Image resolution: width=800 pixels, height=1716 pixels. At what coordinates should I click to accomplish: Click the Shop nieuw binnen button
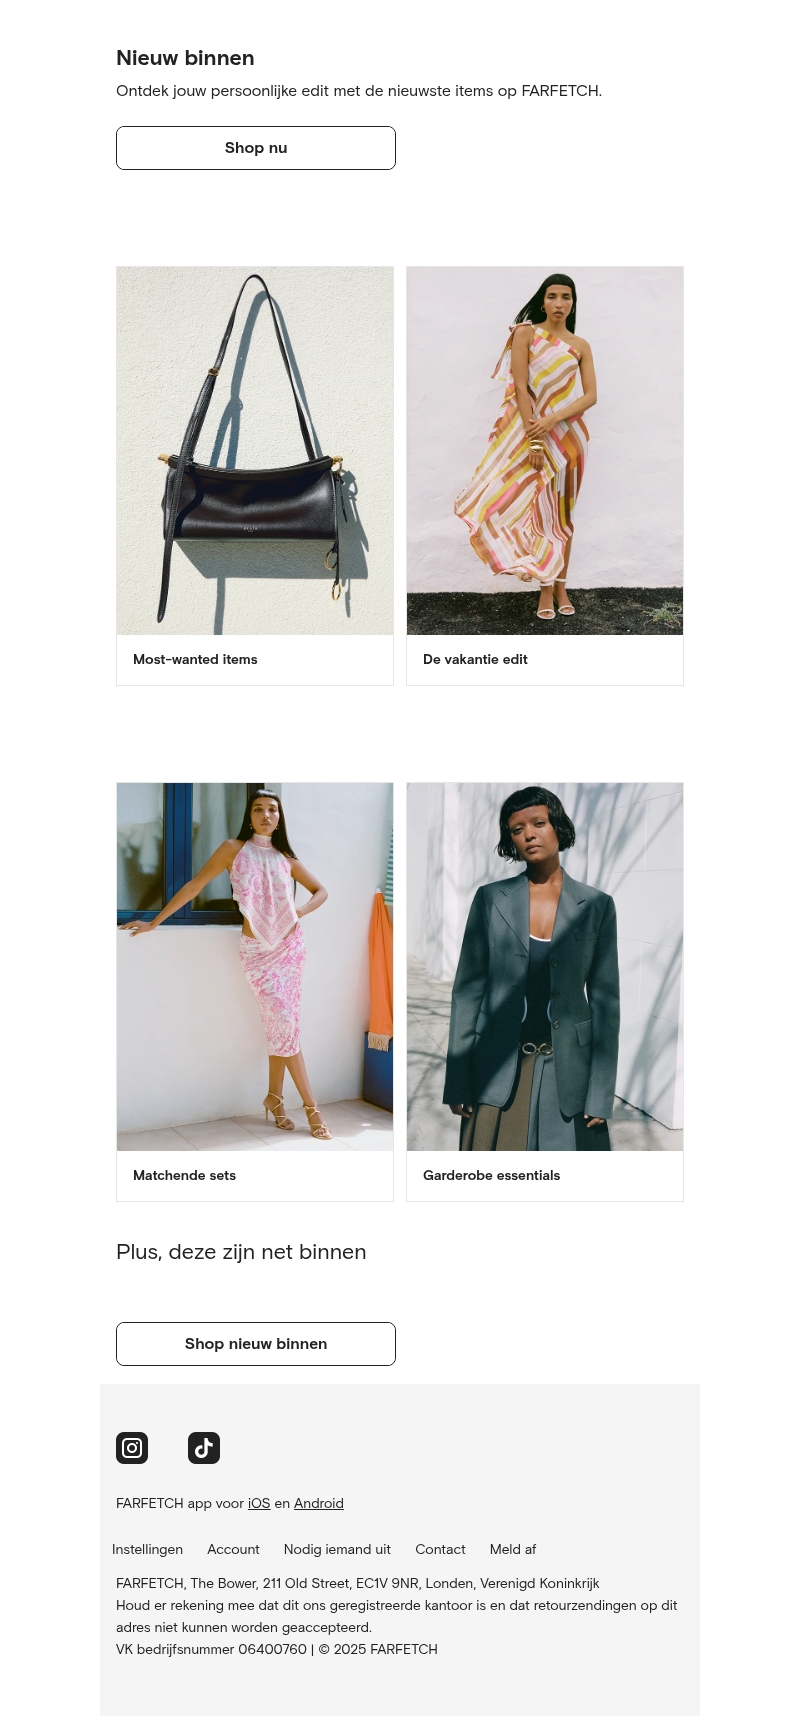click(256, 1344)
